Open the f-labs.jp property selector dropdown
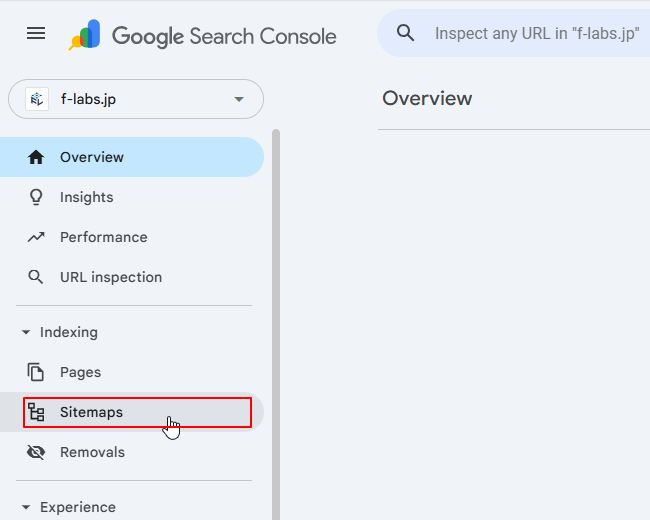This screenshot has width=650, height=520. pos(136,99)
